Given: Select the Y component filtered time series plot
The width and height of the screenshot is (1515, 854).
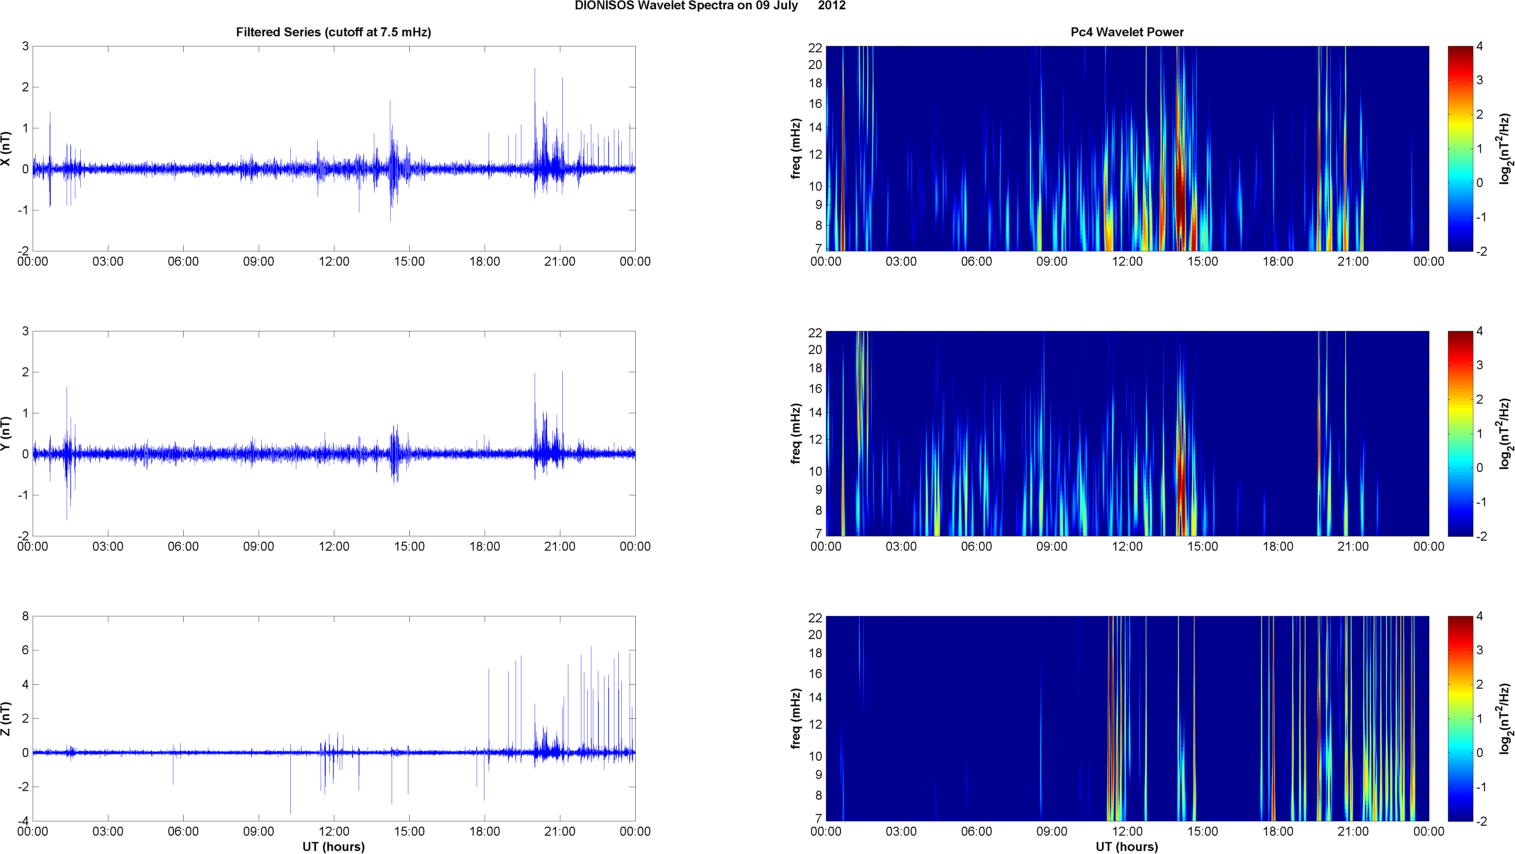Looking at the screenshot, I should [x=334, y=434].
